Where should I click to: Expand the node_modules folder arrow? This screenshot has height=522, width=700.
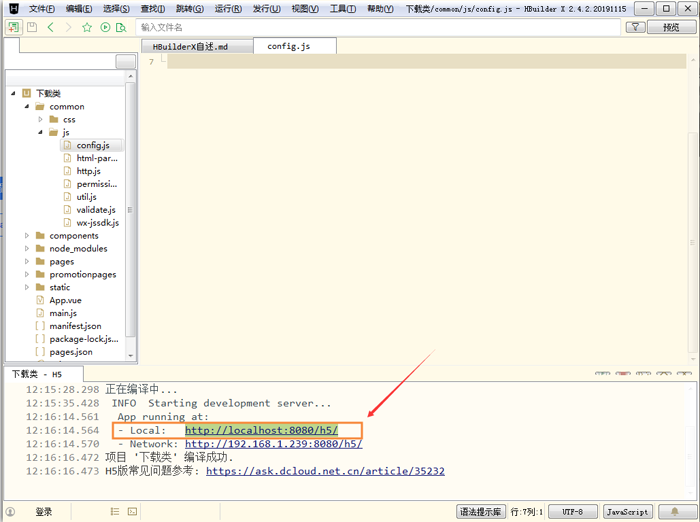click(27, 248)
